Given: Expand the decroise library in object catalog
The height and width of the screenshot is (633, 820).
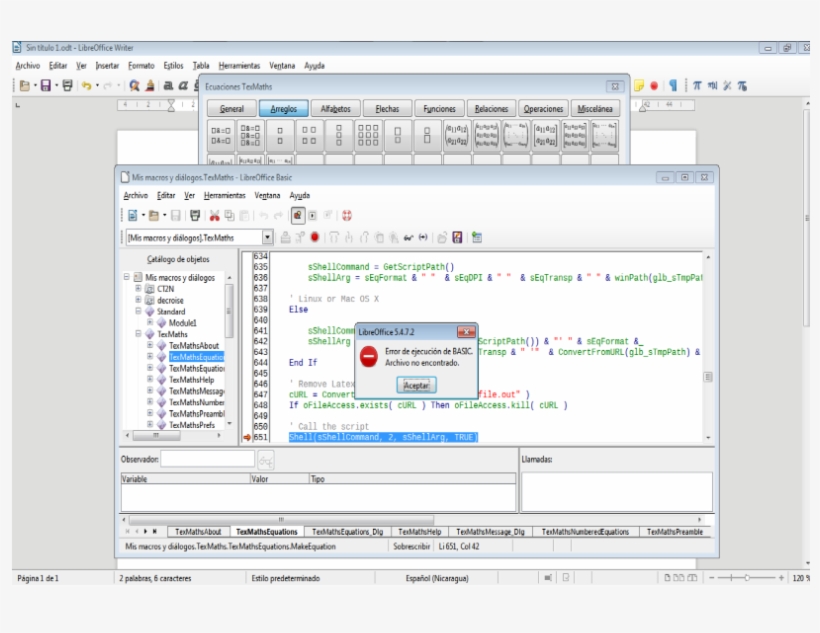Looking at the screenshot, I should [x=139, y=300].
